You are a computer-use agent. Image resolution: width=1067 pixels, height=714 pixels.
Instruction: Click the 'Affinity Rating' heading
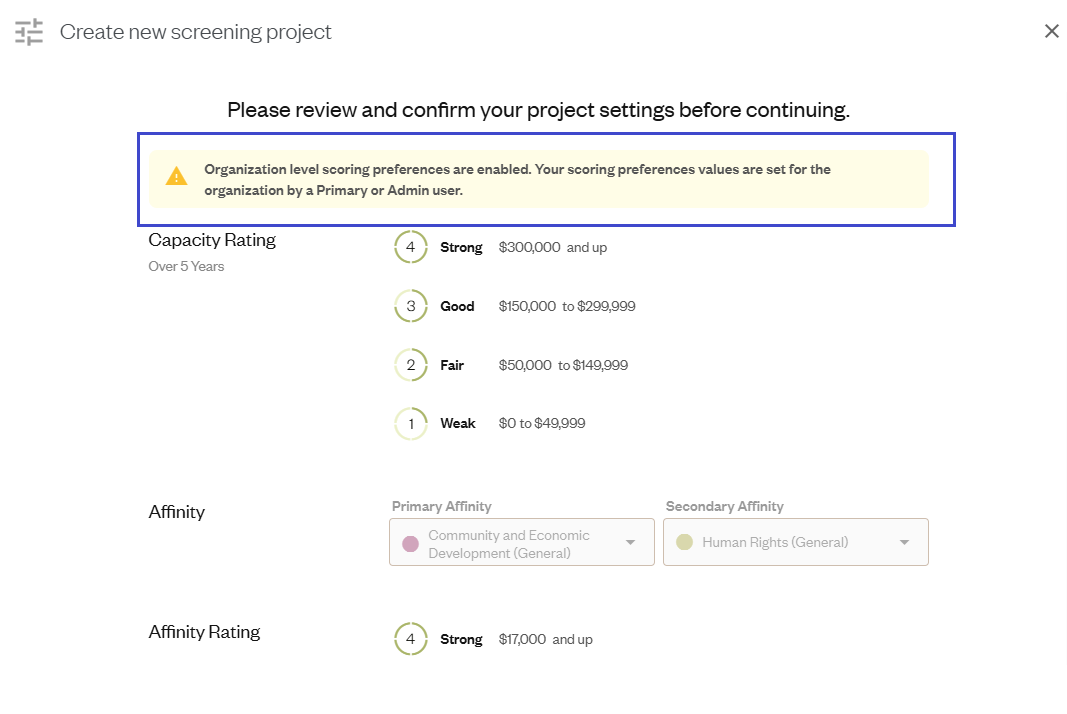tap(204, 632)
